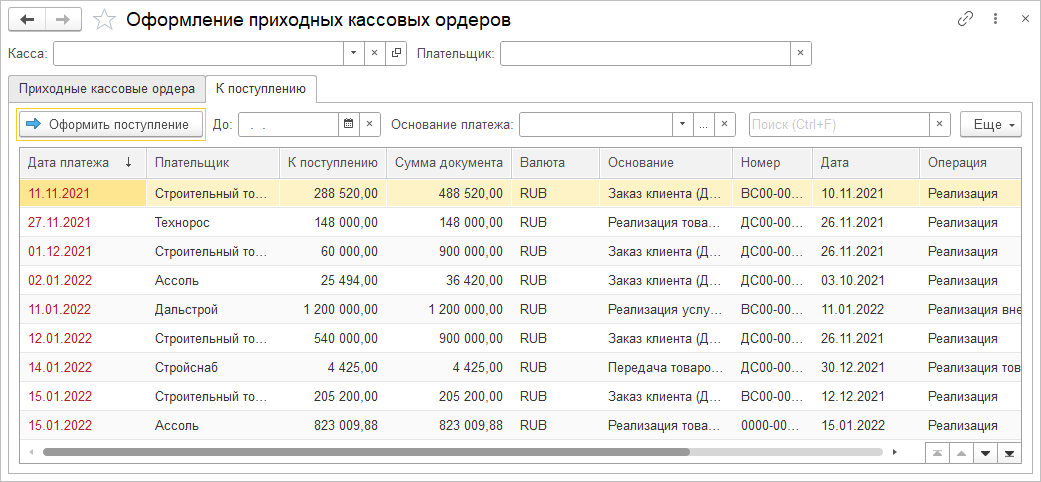Click the Операция column header
The height and width of the screenshot is (482, 1041).
point(971,163)
